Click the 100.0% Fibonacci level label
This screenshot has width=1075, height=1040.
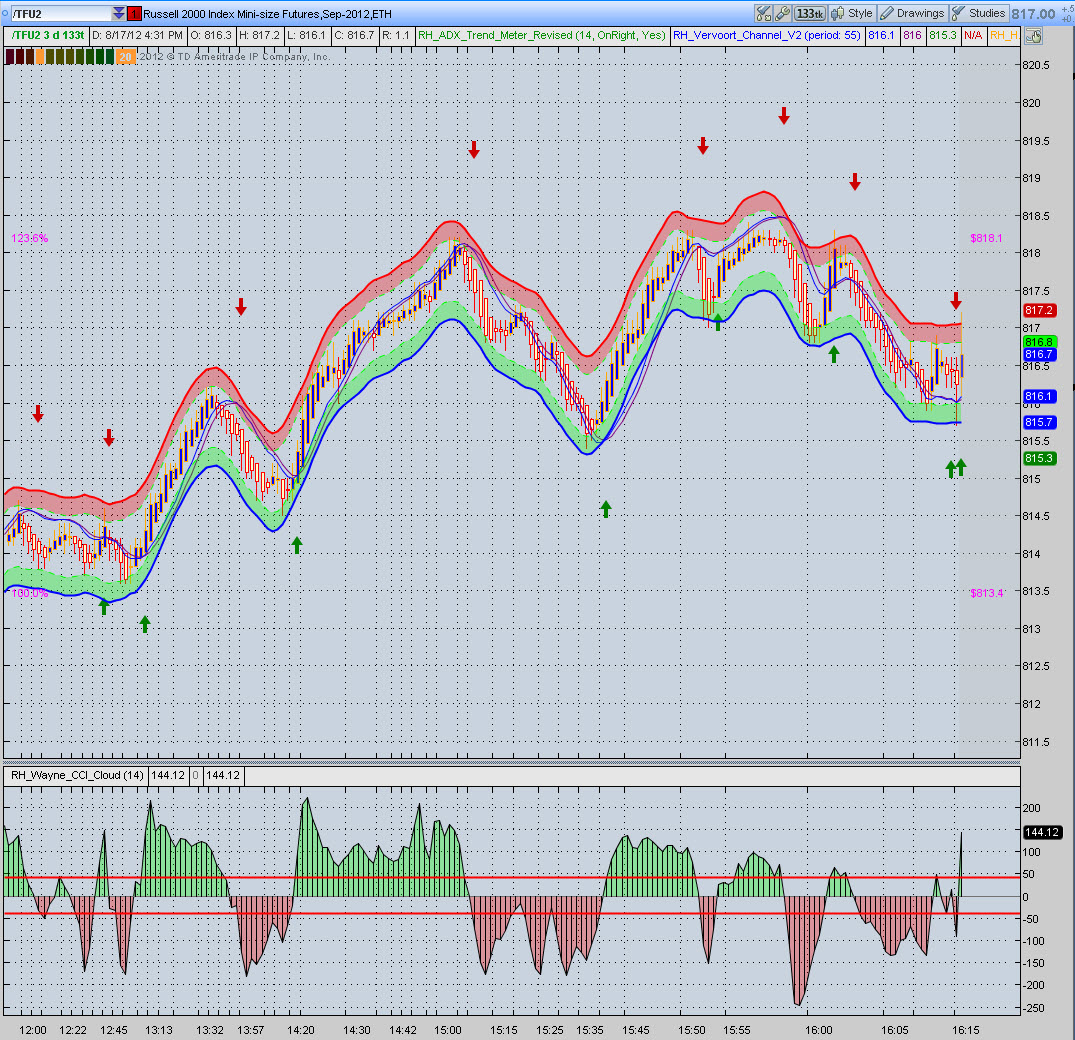29,593
